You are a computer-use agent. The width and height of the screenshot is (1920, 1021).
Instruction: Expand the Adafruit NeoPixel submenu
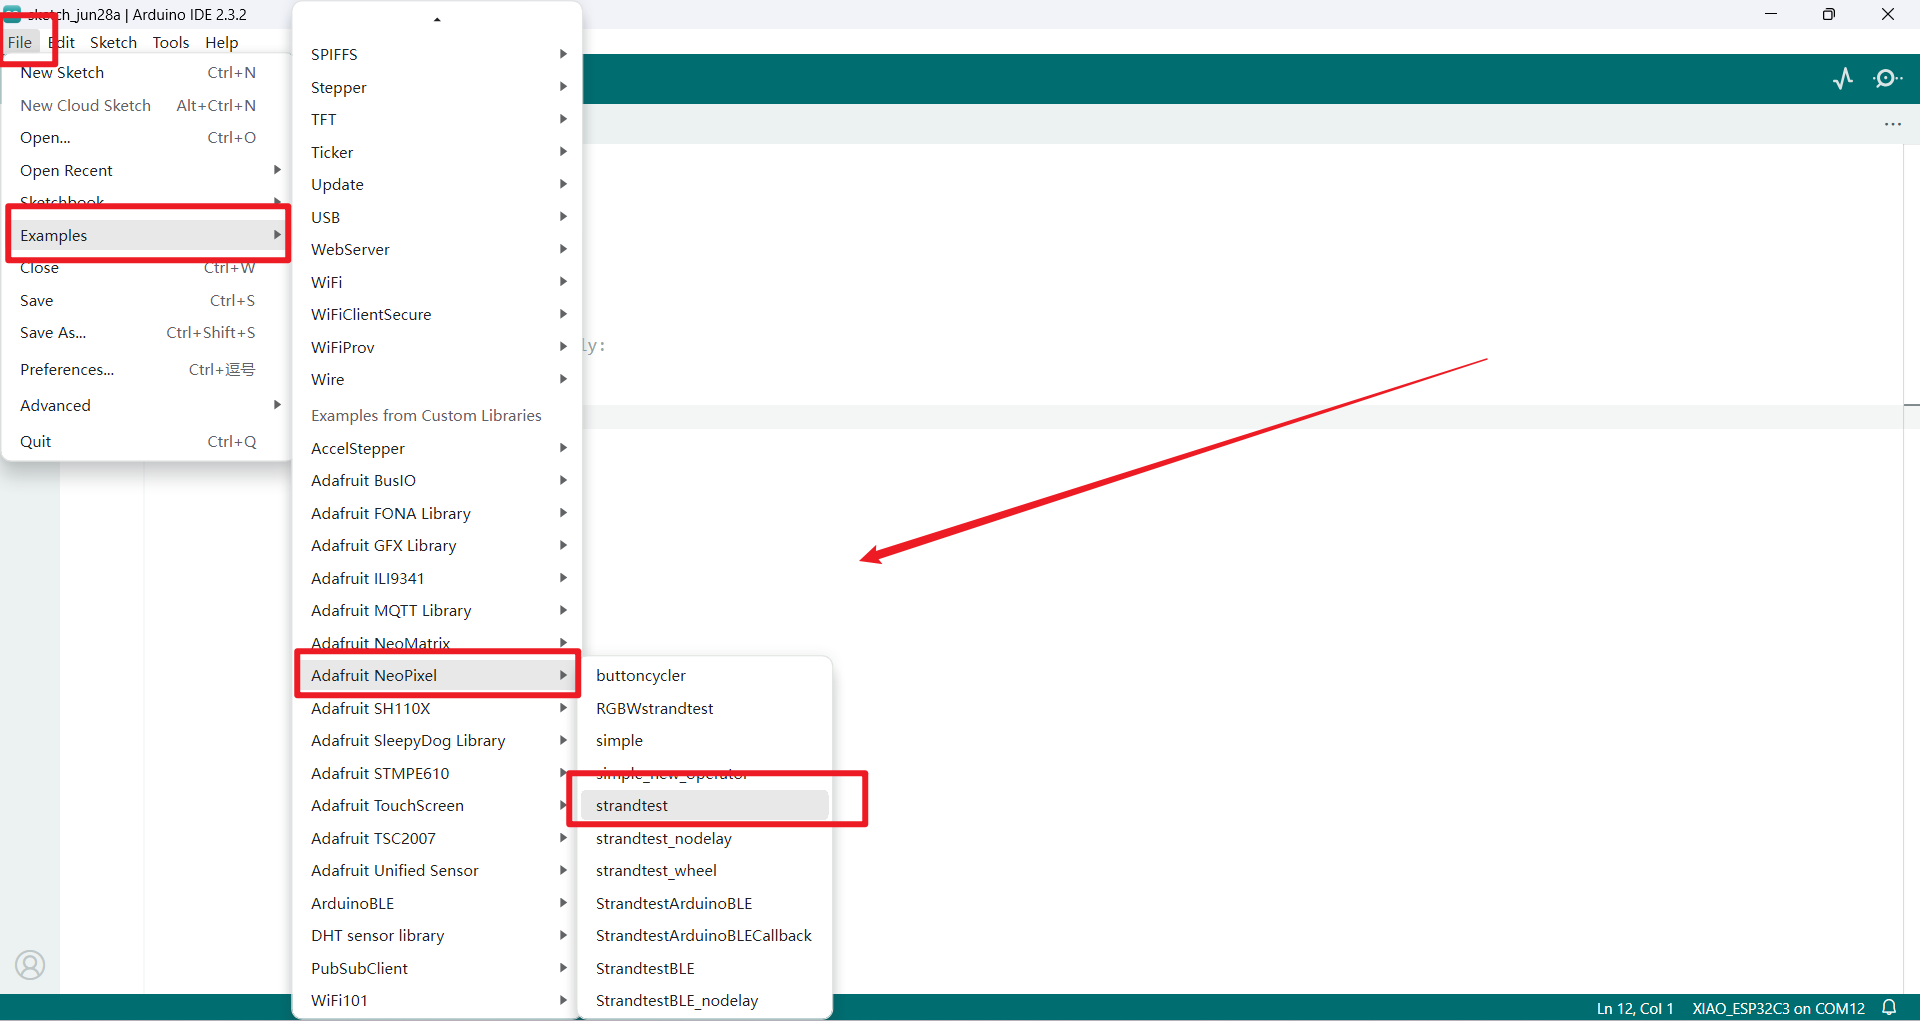437,675
